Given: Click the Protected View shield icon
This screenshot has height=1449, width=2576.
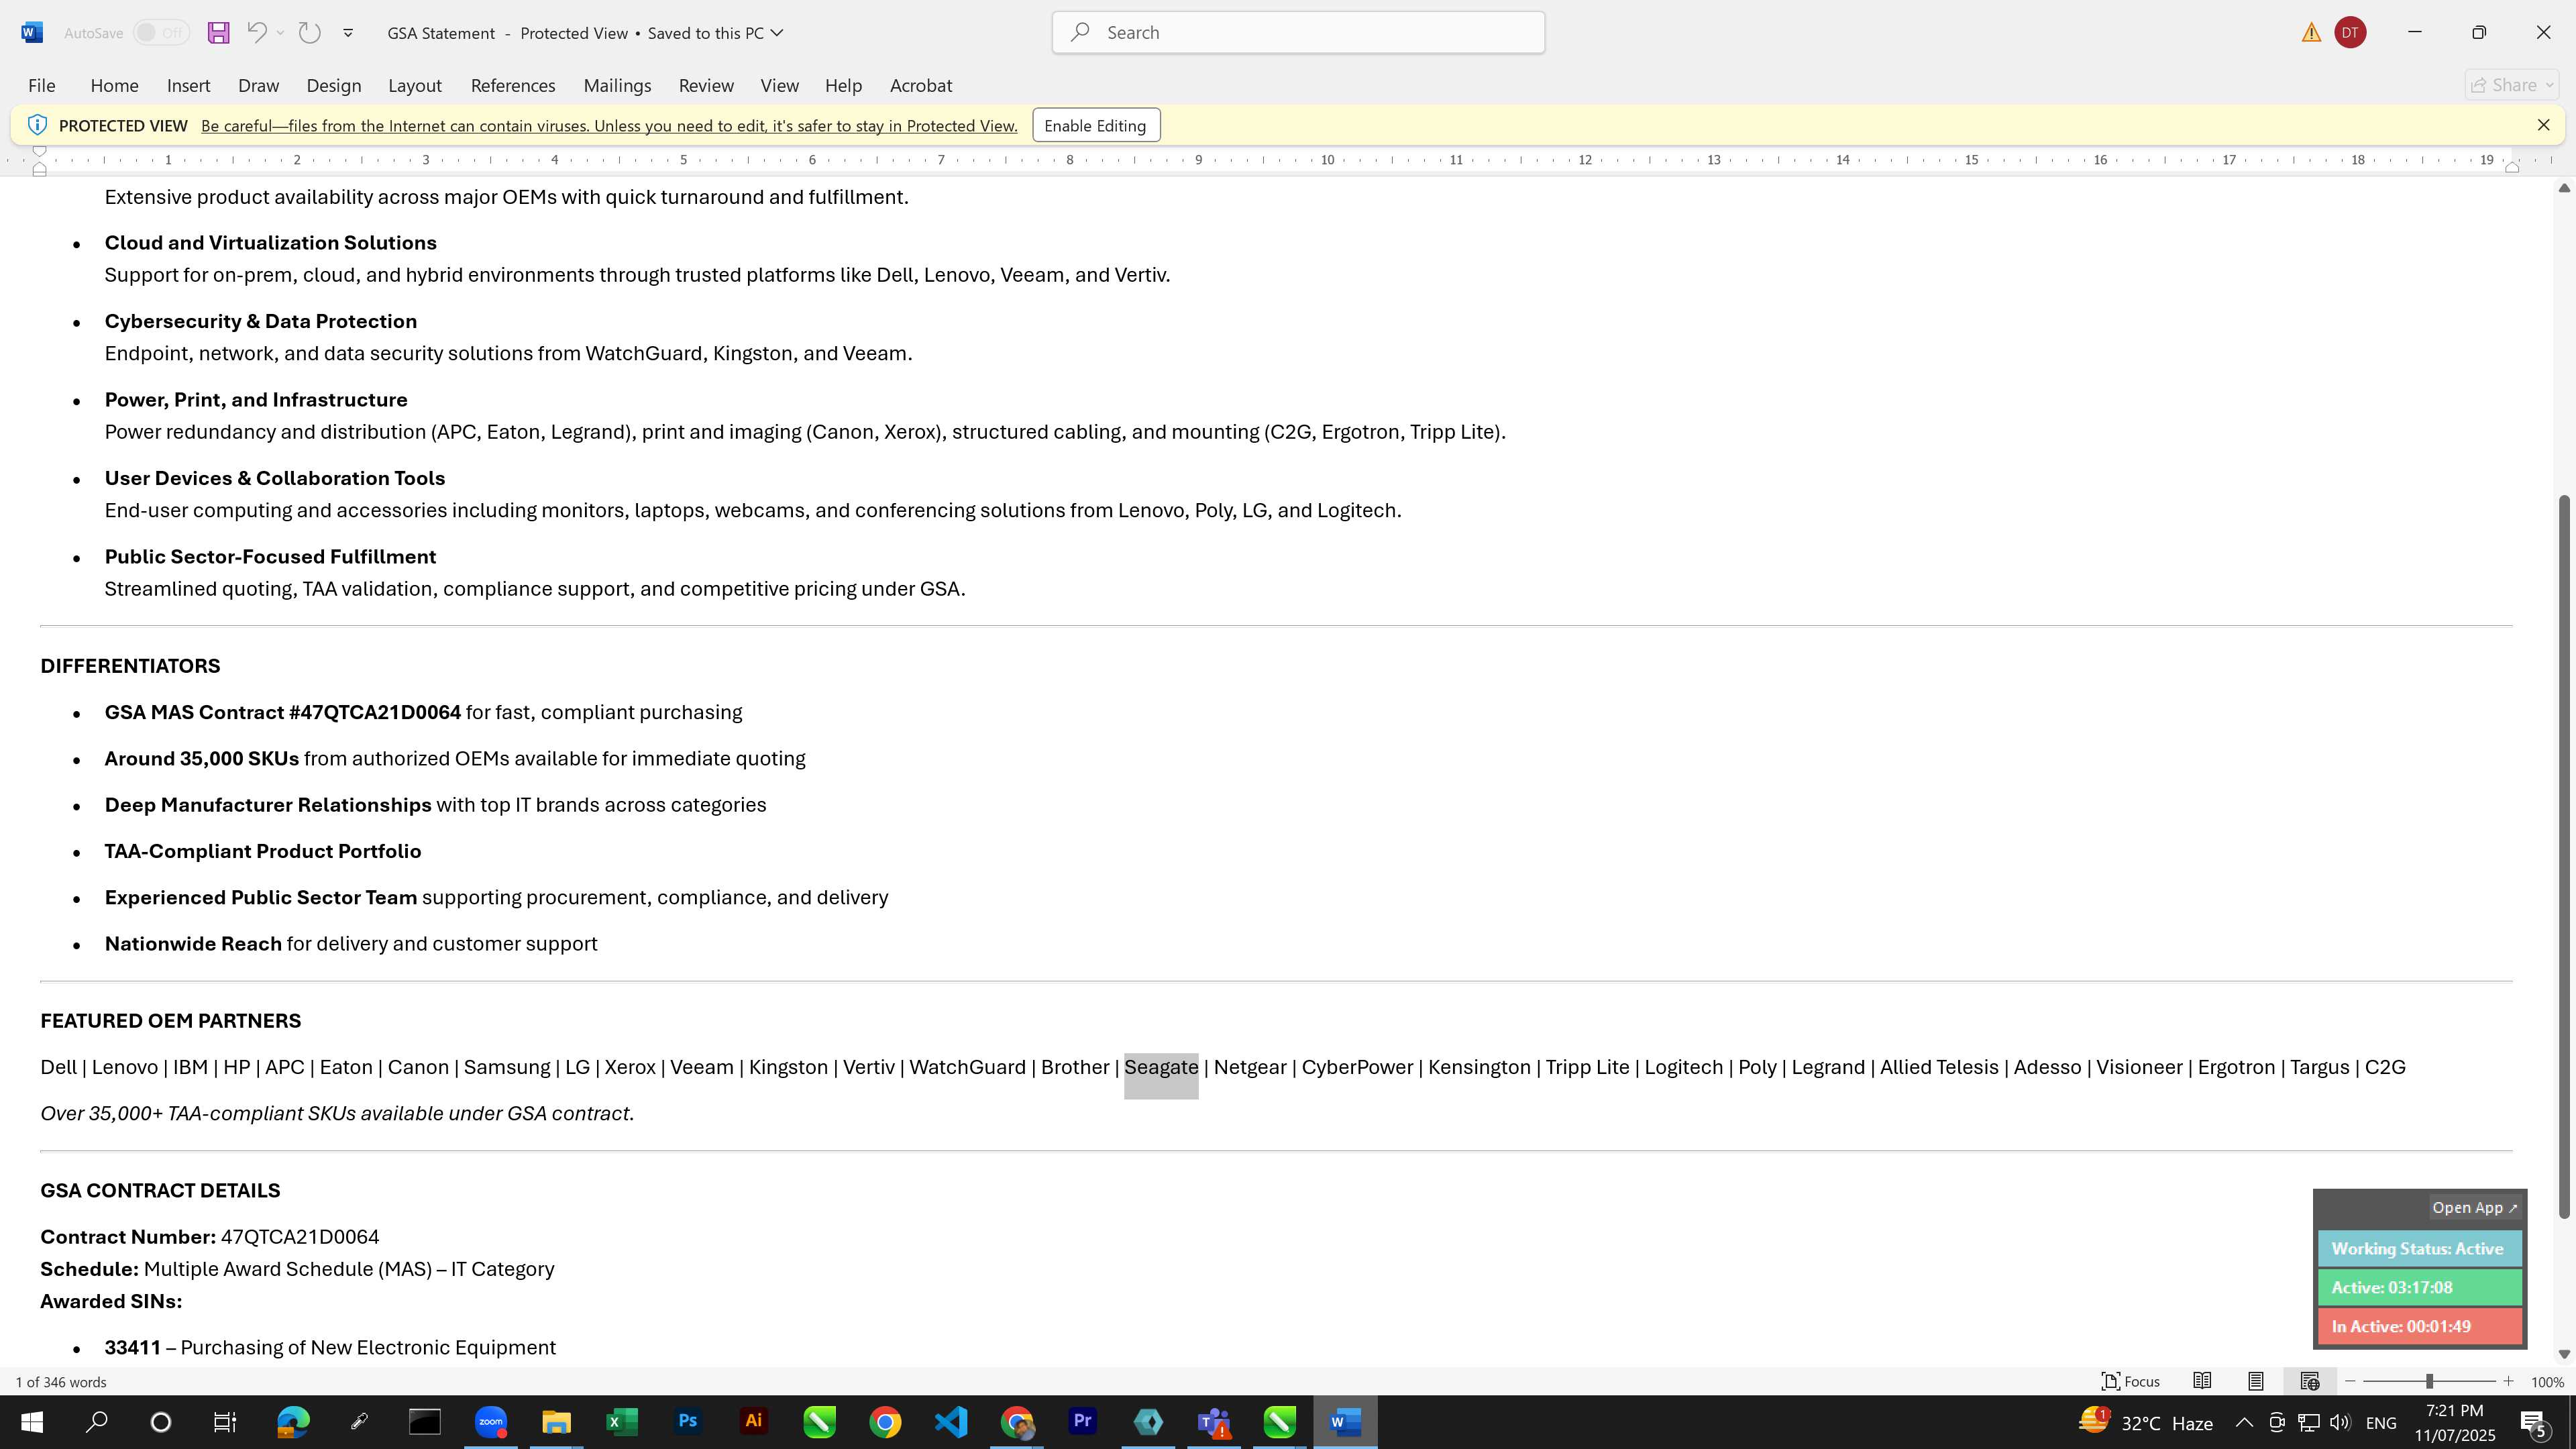Looking at the screenshot, I should (x=37, y=125).
